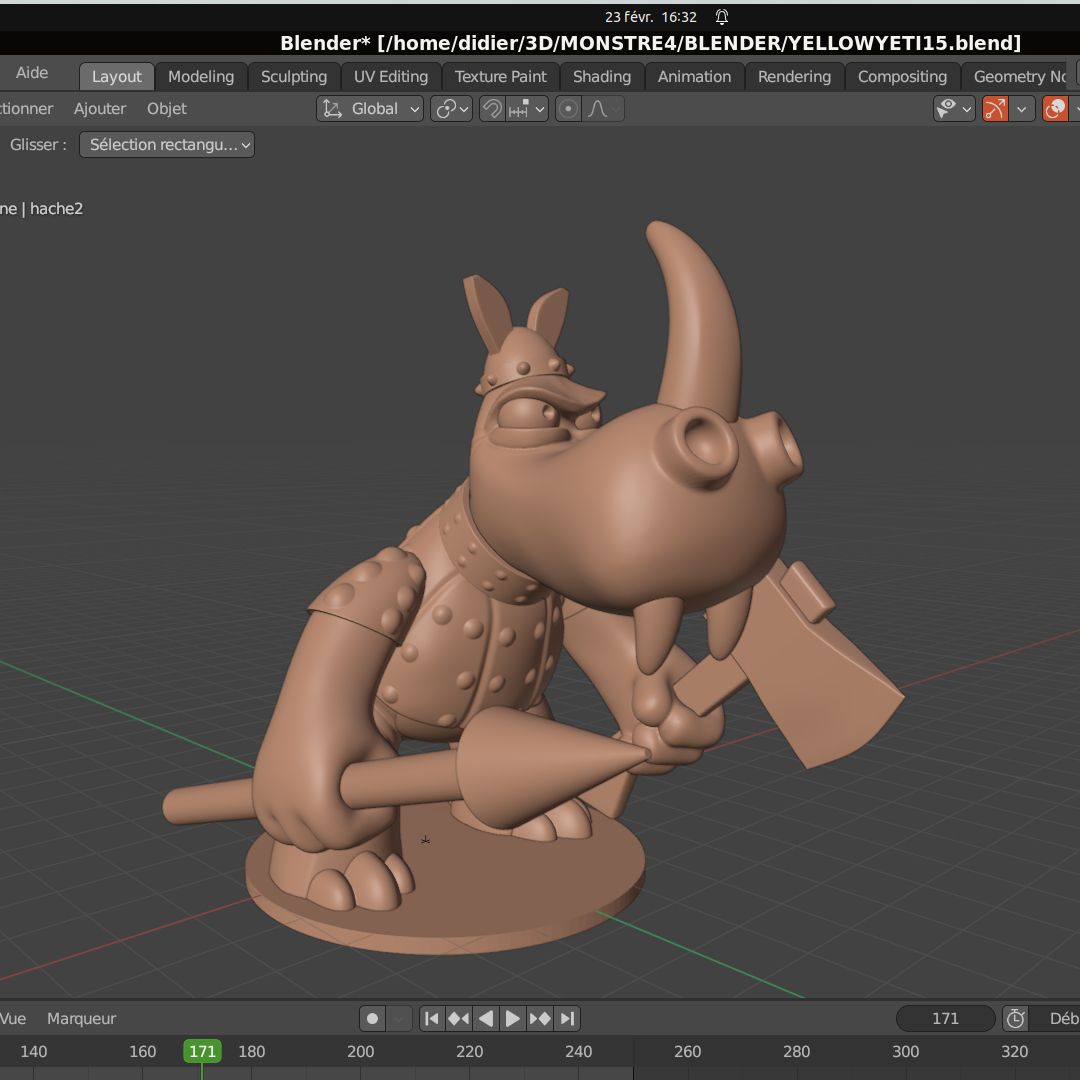The height and width of the screenshot is (1080, 1080).
Task: Click the active Layout workspace tab
Action: point(116,76)
